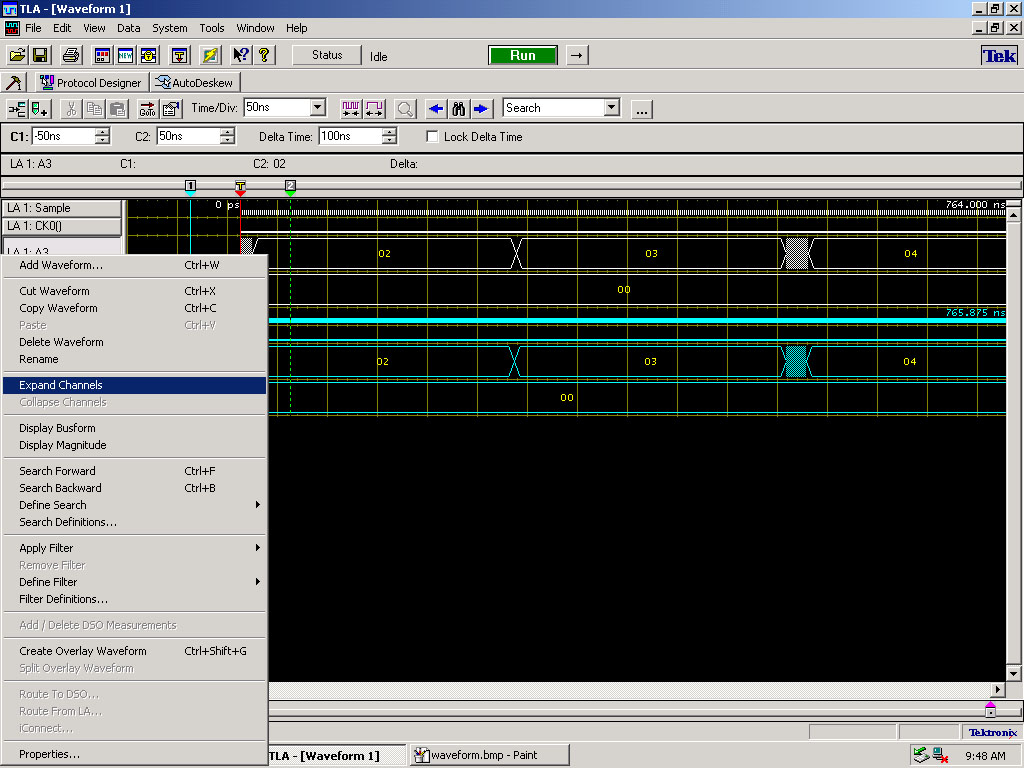Screen dimensions: 1024x768
Task: Open the Protocol Designer
Action: click(x=92, y=83)
